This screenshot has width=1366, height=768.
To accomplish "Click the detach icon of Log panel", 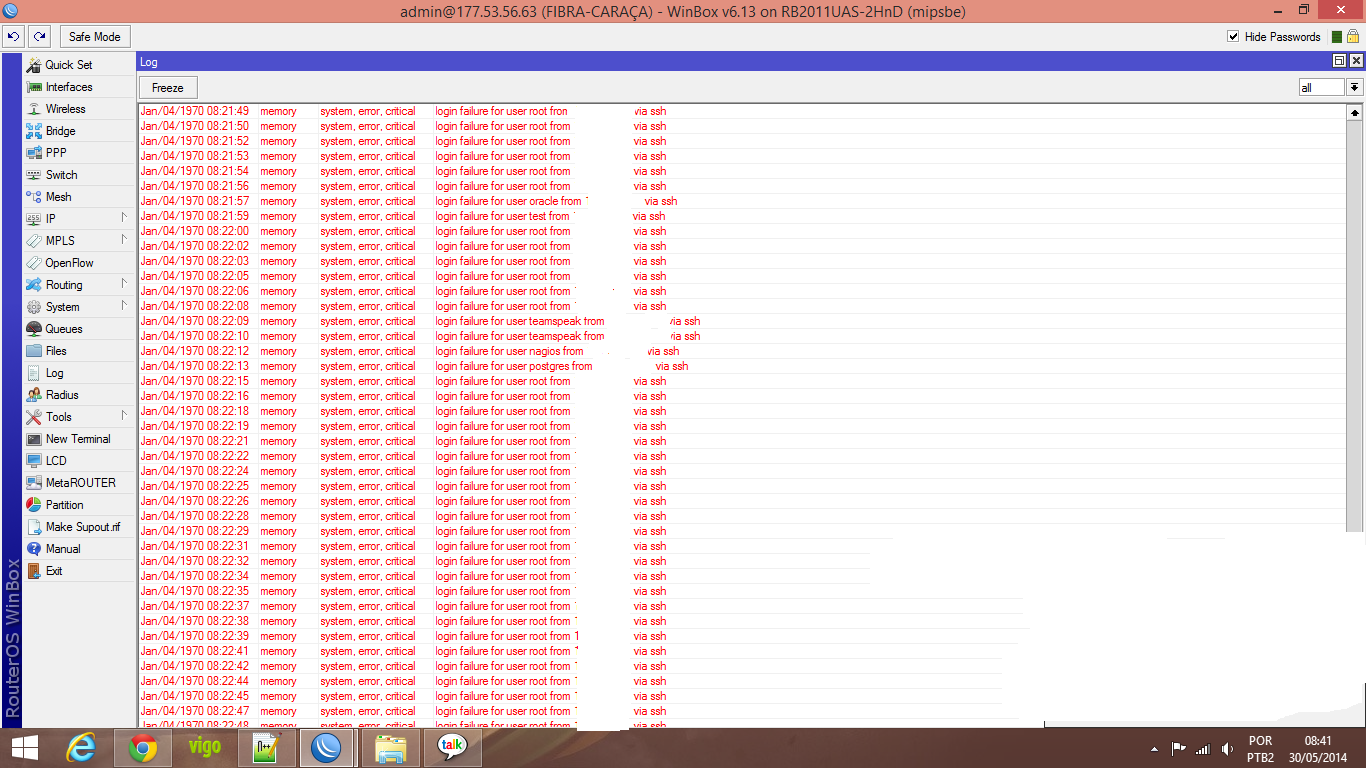I will [x=1340, y=61].
